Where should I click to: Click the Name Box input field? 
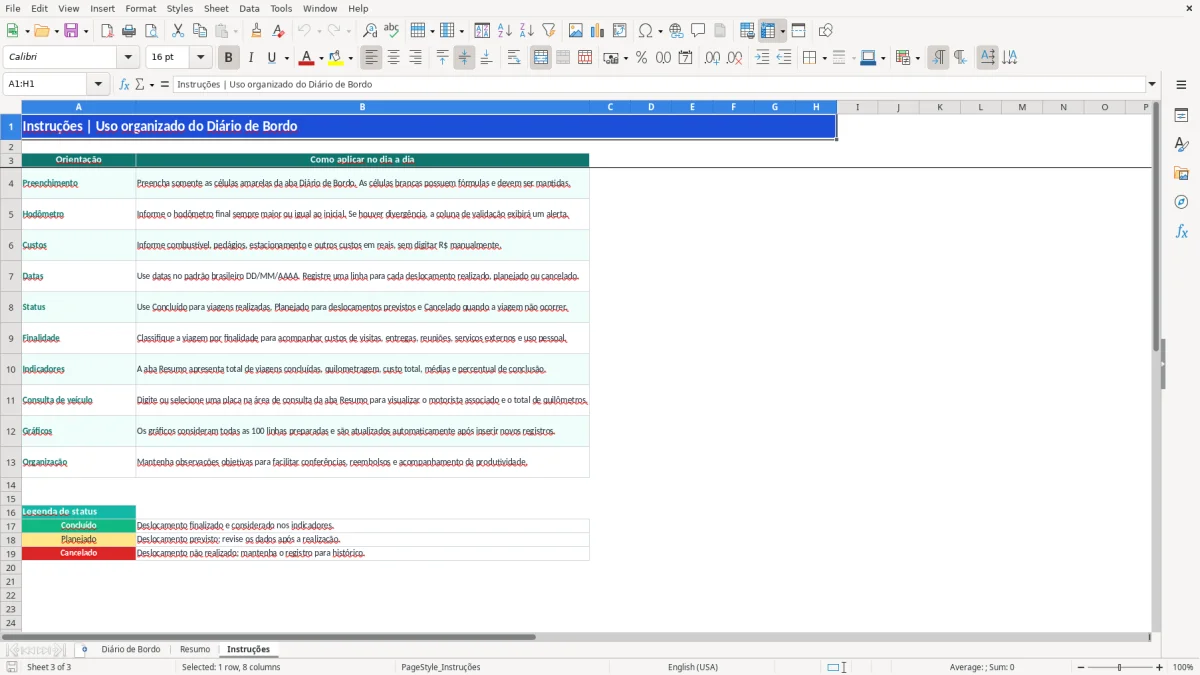(46, 84)
